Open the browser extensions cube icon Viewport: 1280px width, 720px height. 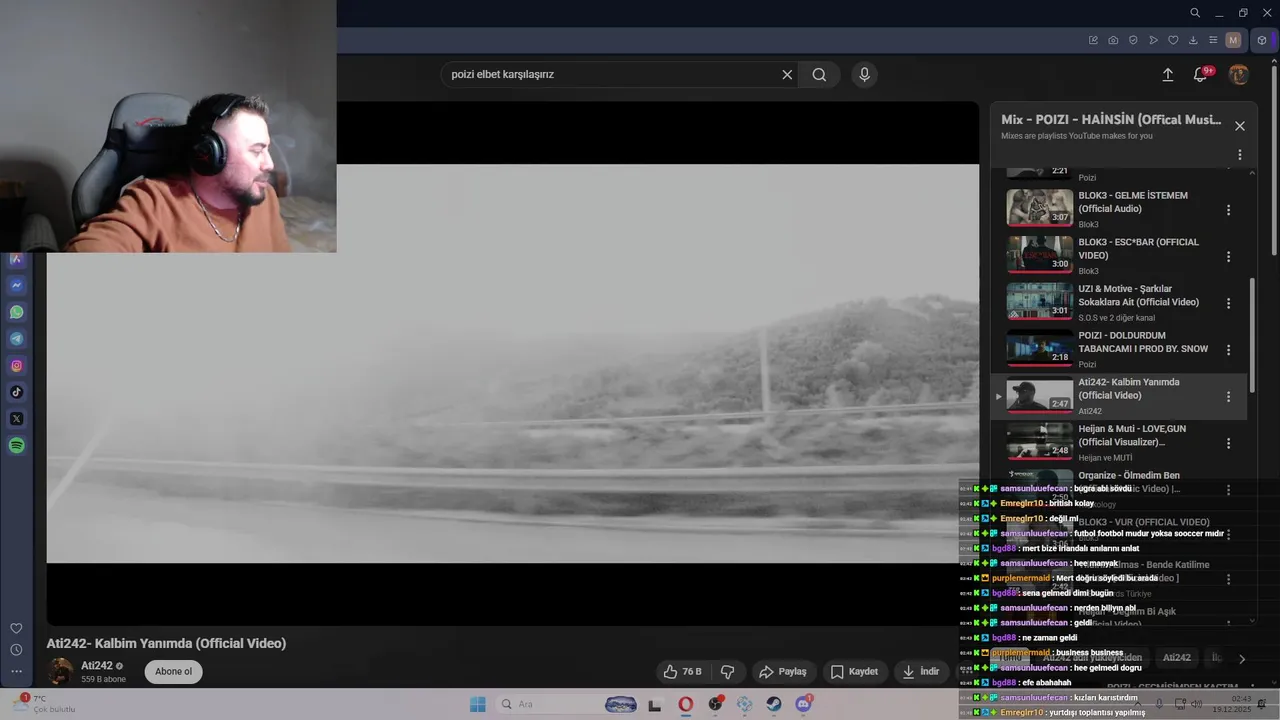(1262, 40)
